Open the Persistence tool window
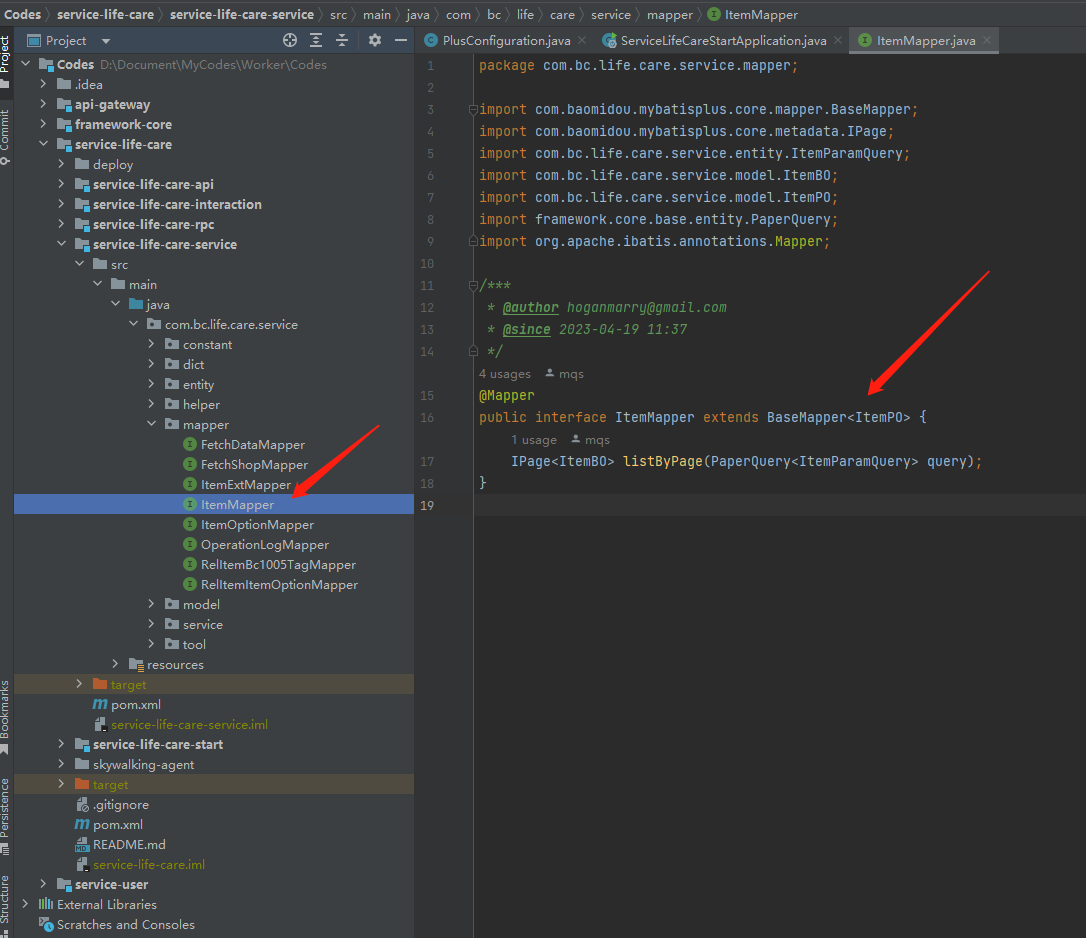 [5, 817]
